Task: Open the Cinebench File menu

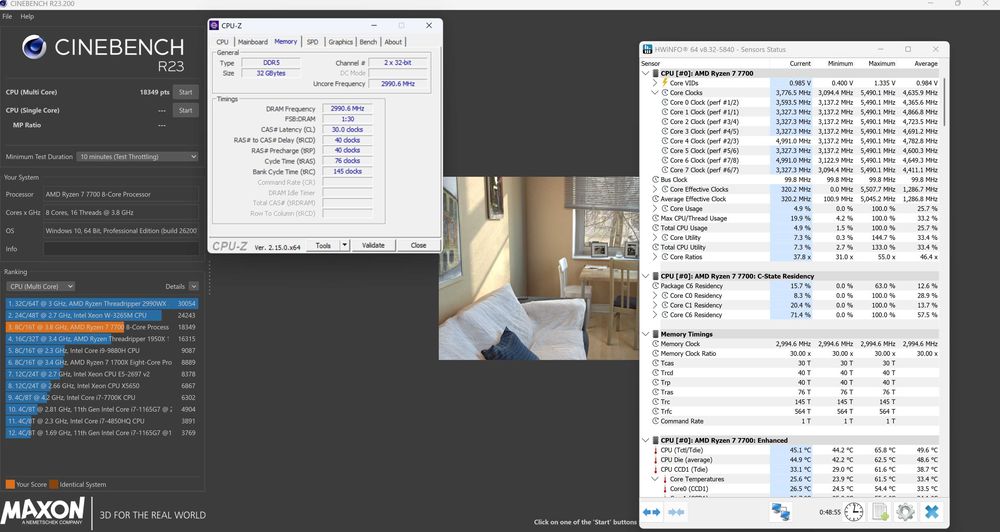Action: point(7,17)
